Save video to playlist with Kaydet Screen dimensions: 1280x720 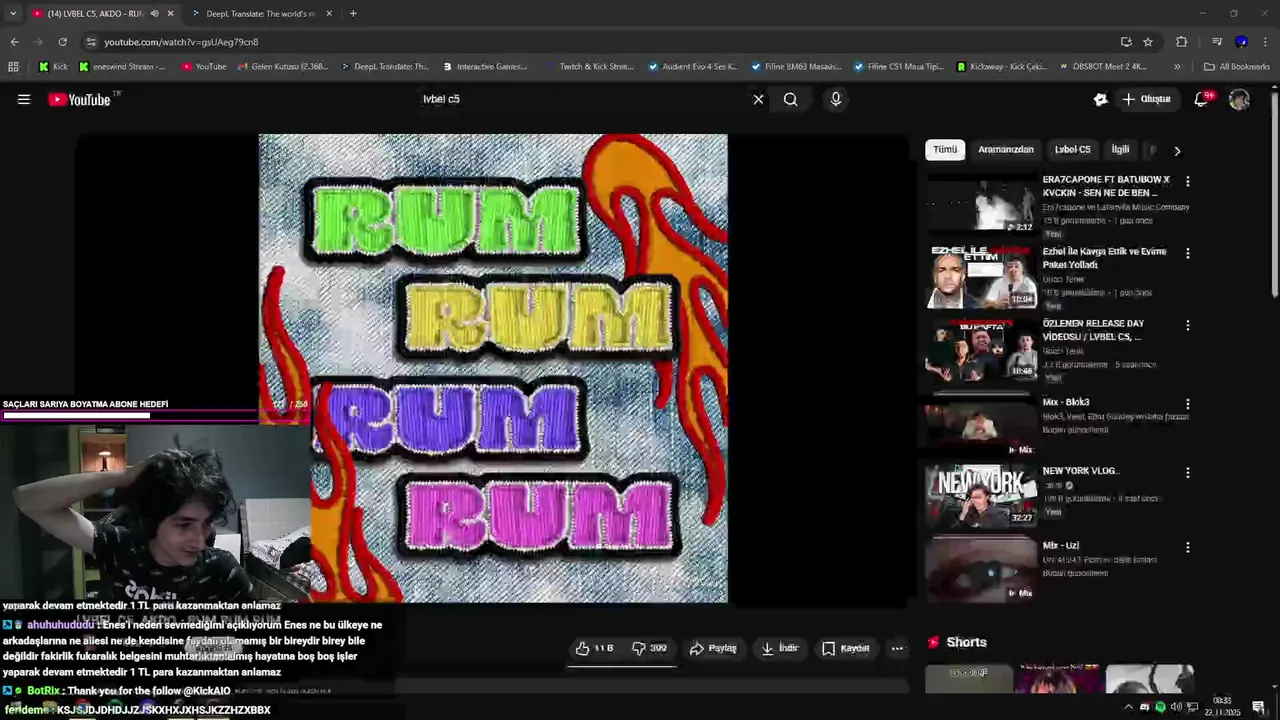846,648
